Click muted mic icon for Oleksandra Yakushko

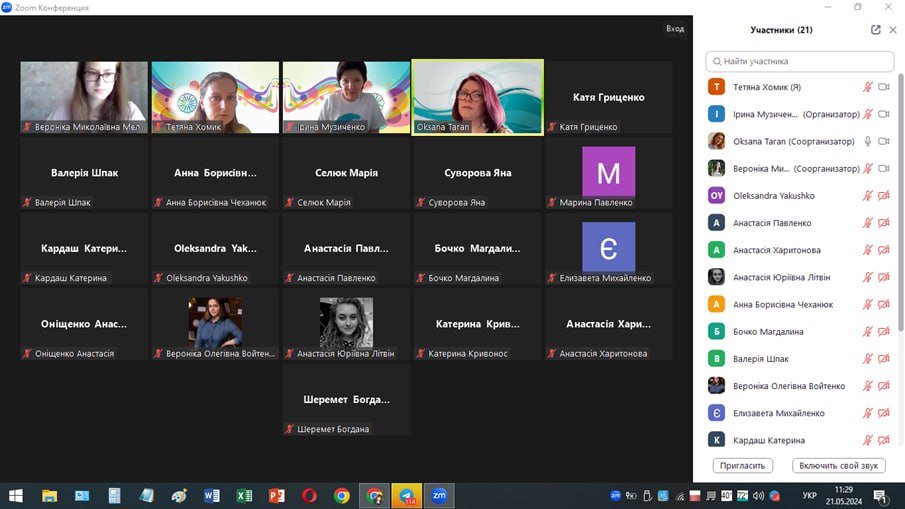tap(868, 196)
